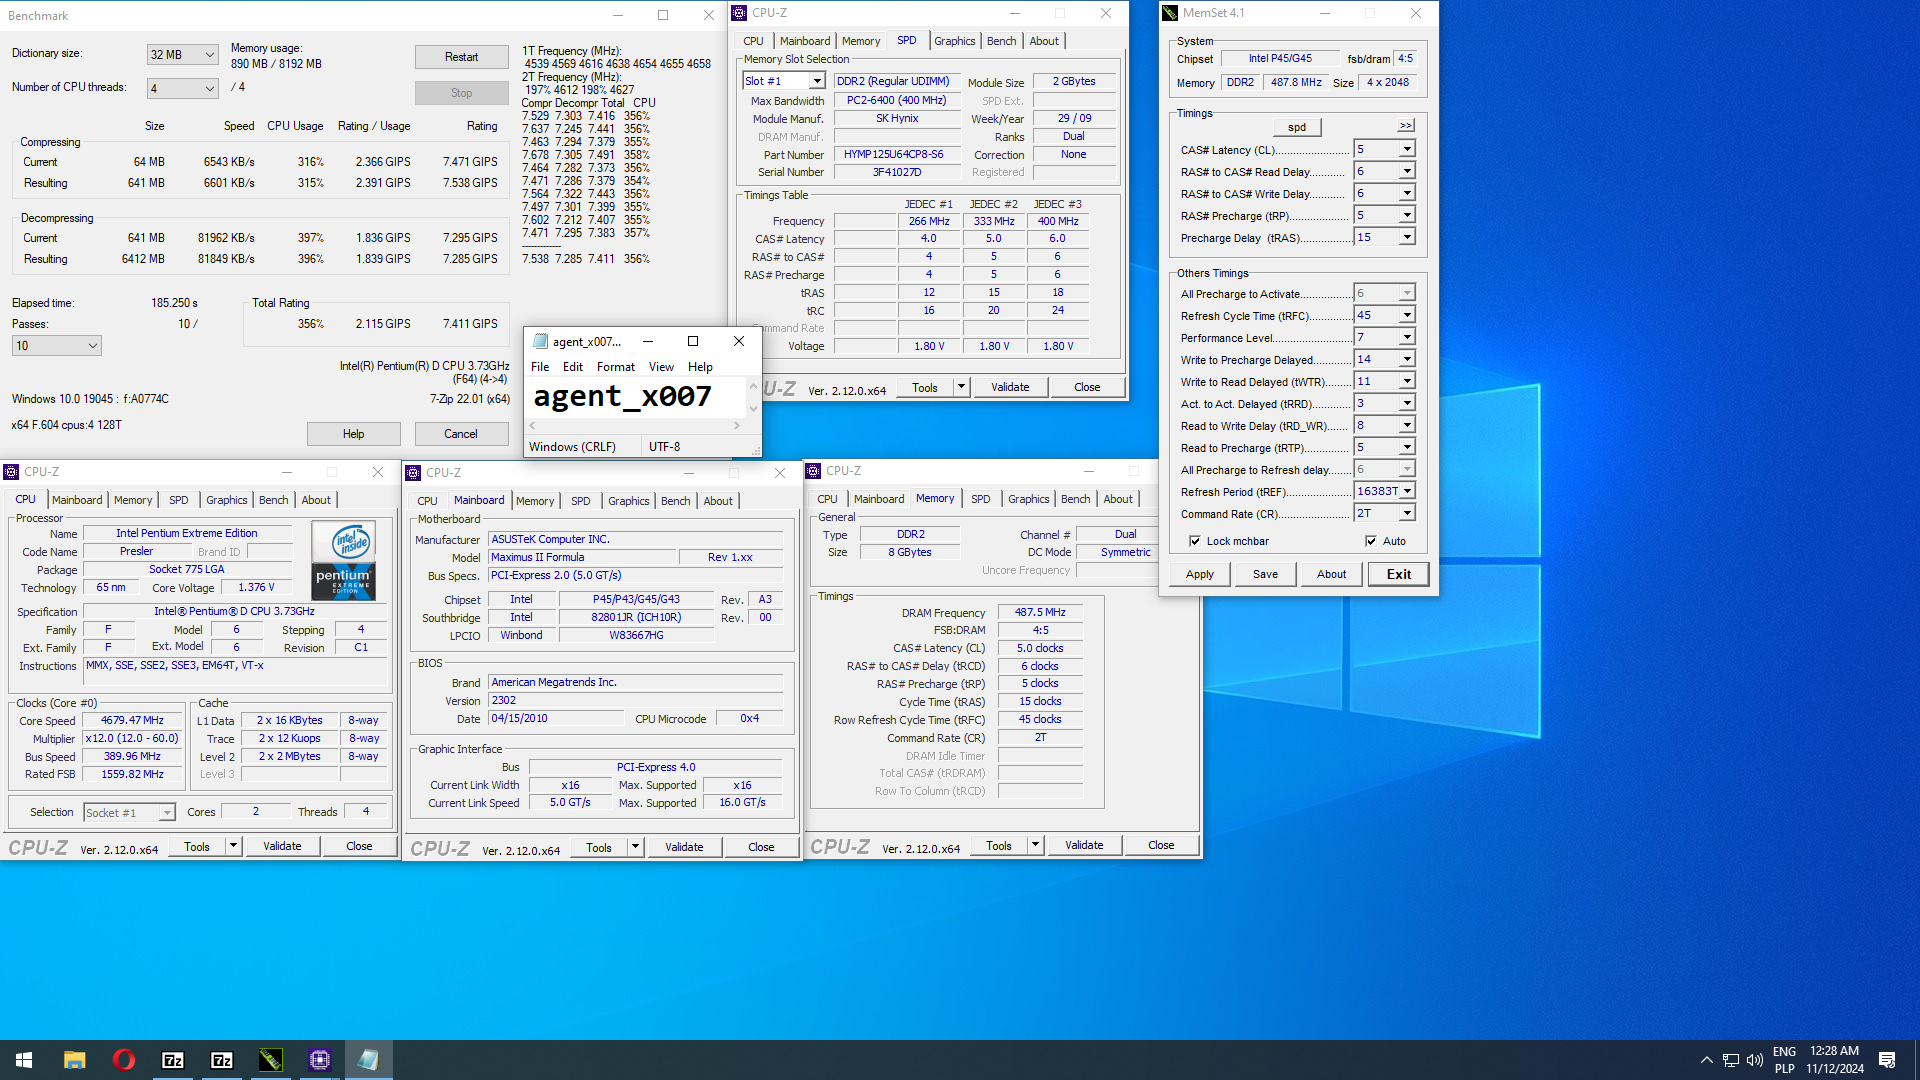
Task: Open Windows Start menu
Action: 24,1060
